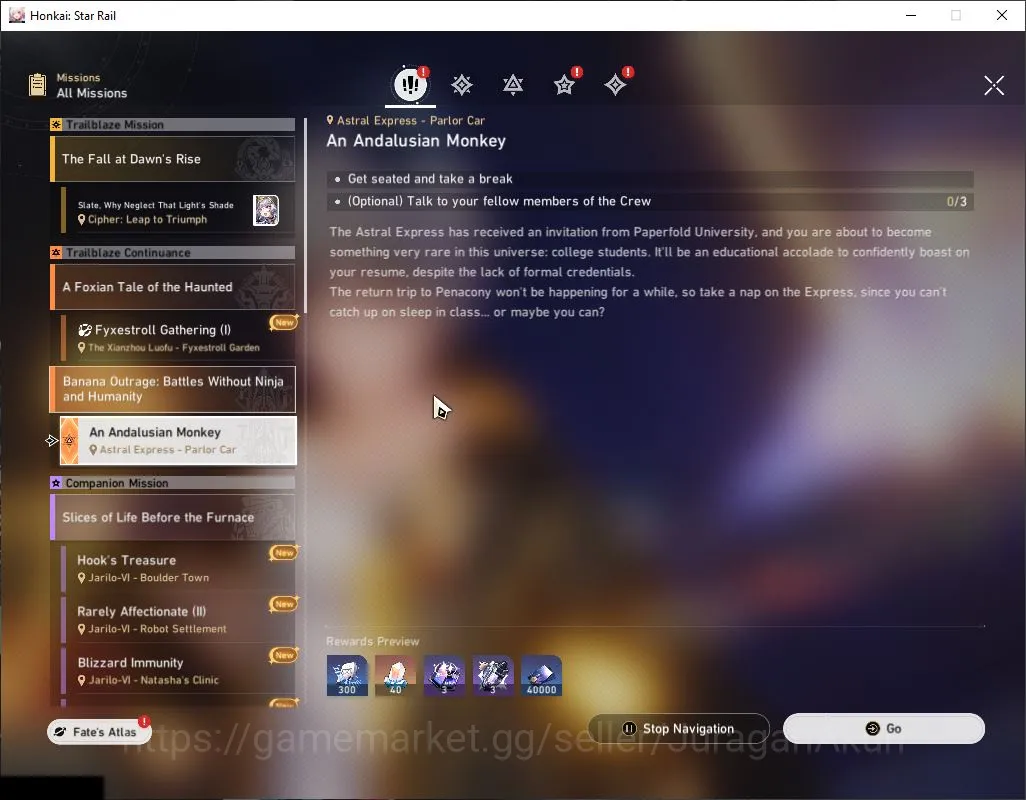1026x800 pixels.
Task: Click the orange icon beside Trailblaze Continuance header
Action: 56,252
